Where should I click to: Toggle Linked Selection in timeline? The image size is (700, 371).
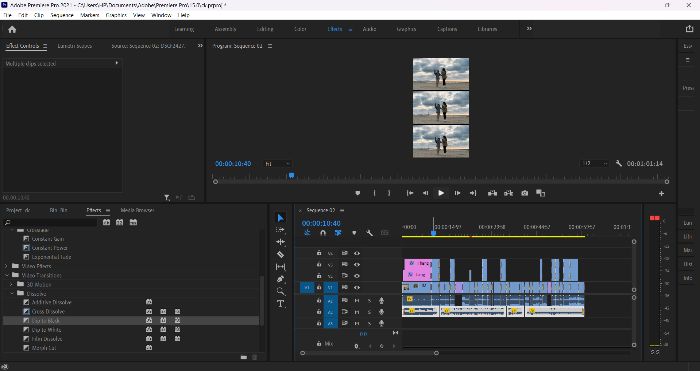(x=338, y=233)
